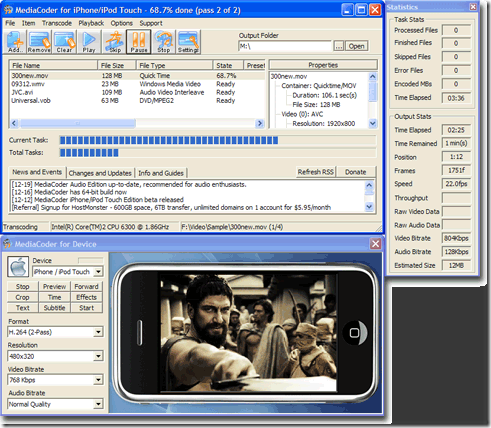Viewport: 491px width, 428px height.
Task: Switch to News and Events tab
Action: (x=37, y=172)
